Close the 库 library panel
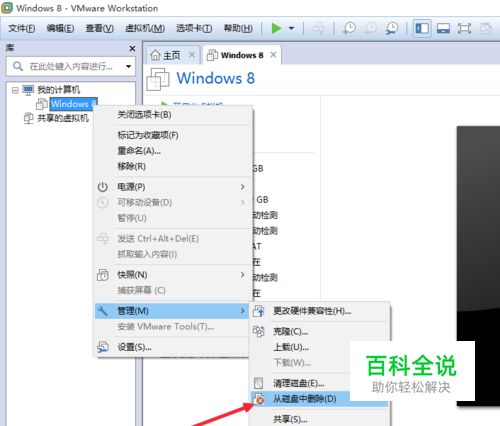 132,49
